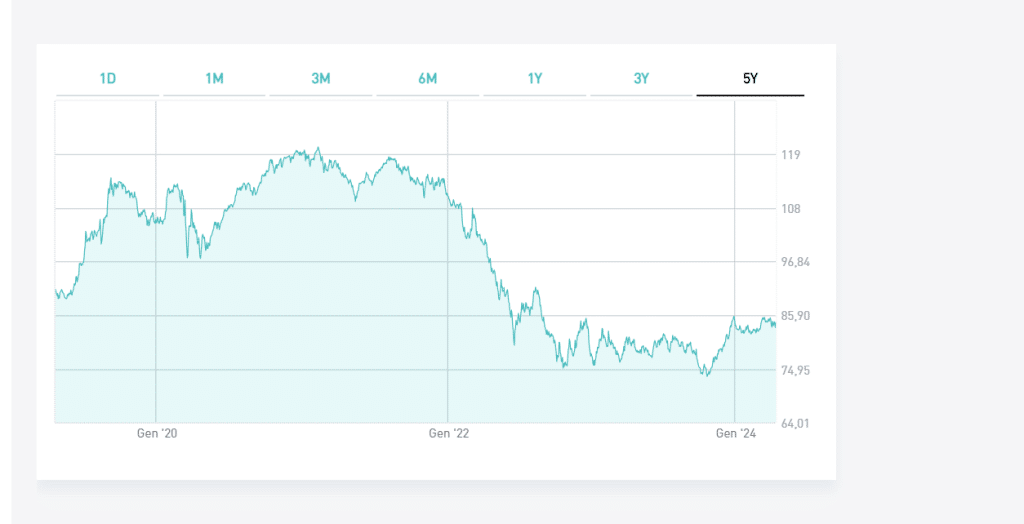Screen dimensions: 1024x524
Task: Click the active 5Y tab
Action: 750,78
